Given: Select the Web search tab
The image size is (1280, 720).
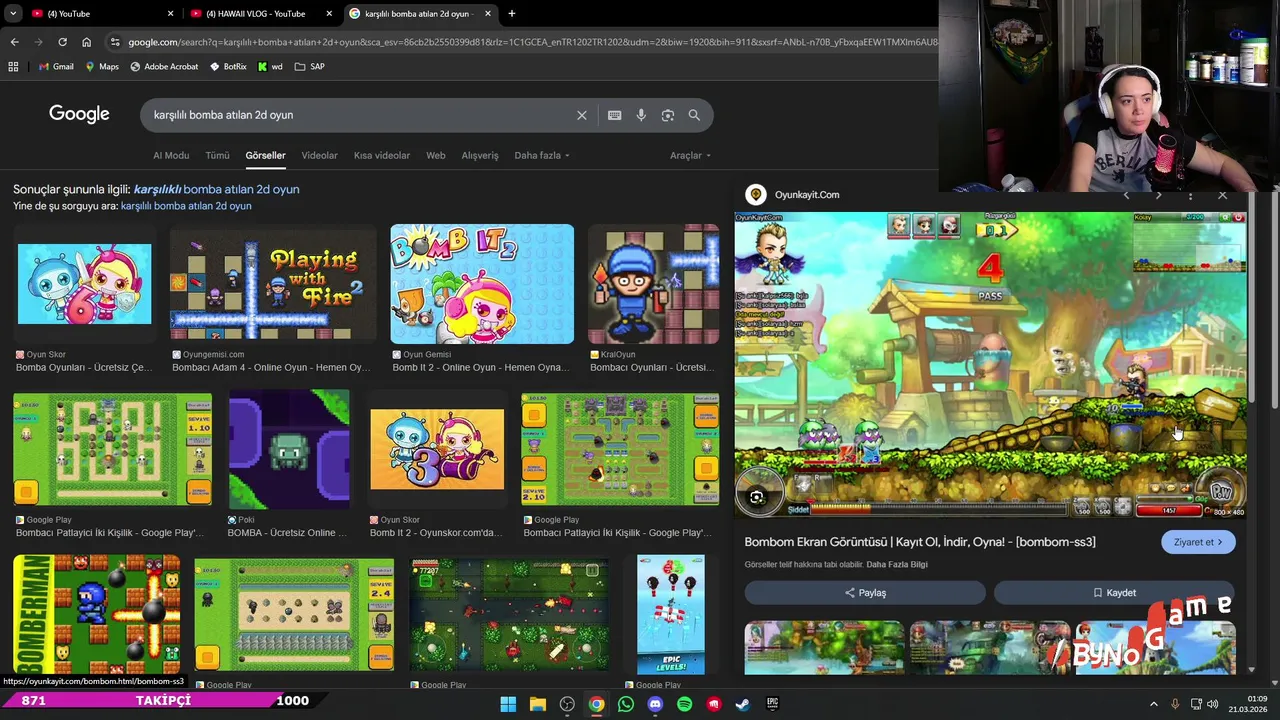Looking at the screenshot, I should click(x=436, y=155).
